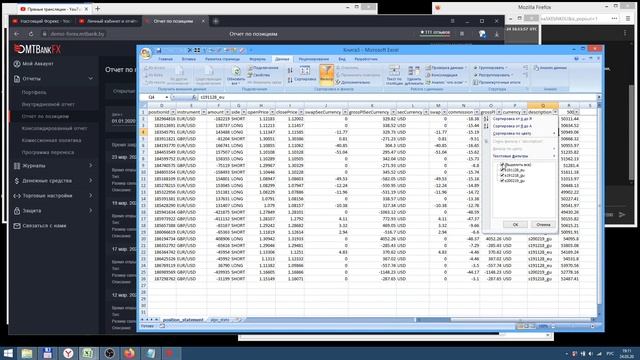
Task: Open the positionId column filter dropdown
Action: [x=173, y=112]
